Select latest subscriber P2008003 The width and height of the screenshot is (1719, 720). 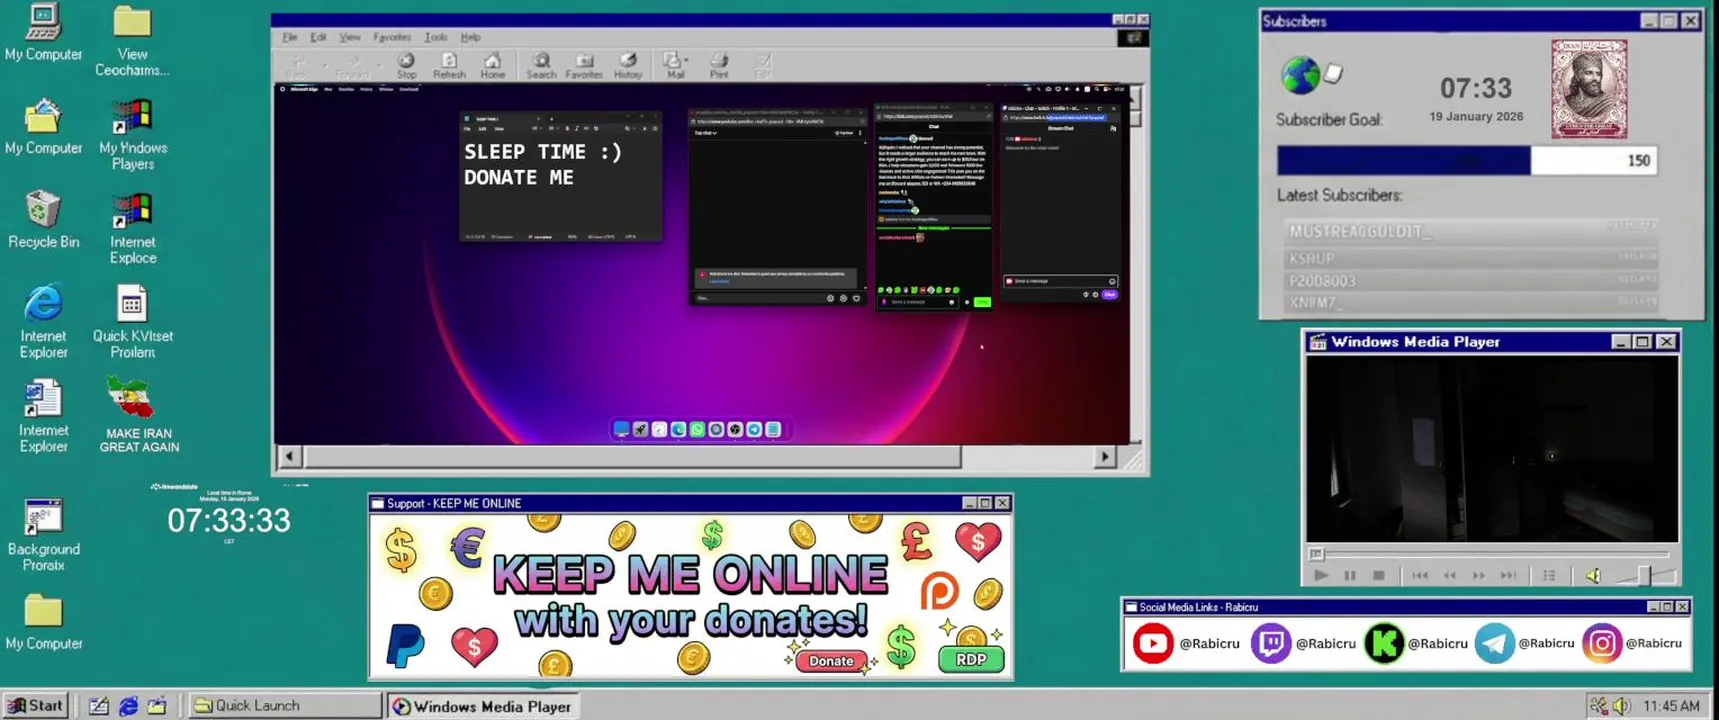click(x=1471, y=281)
